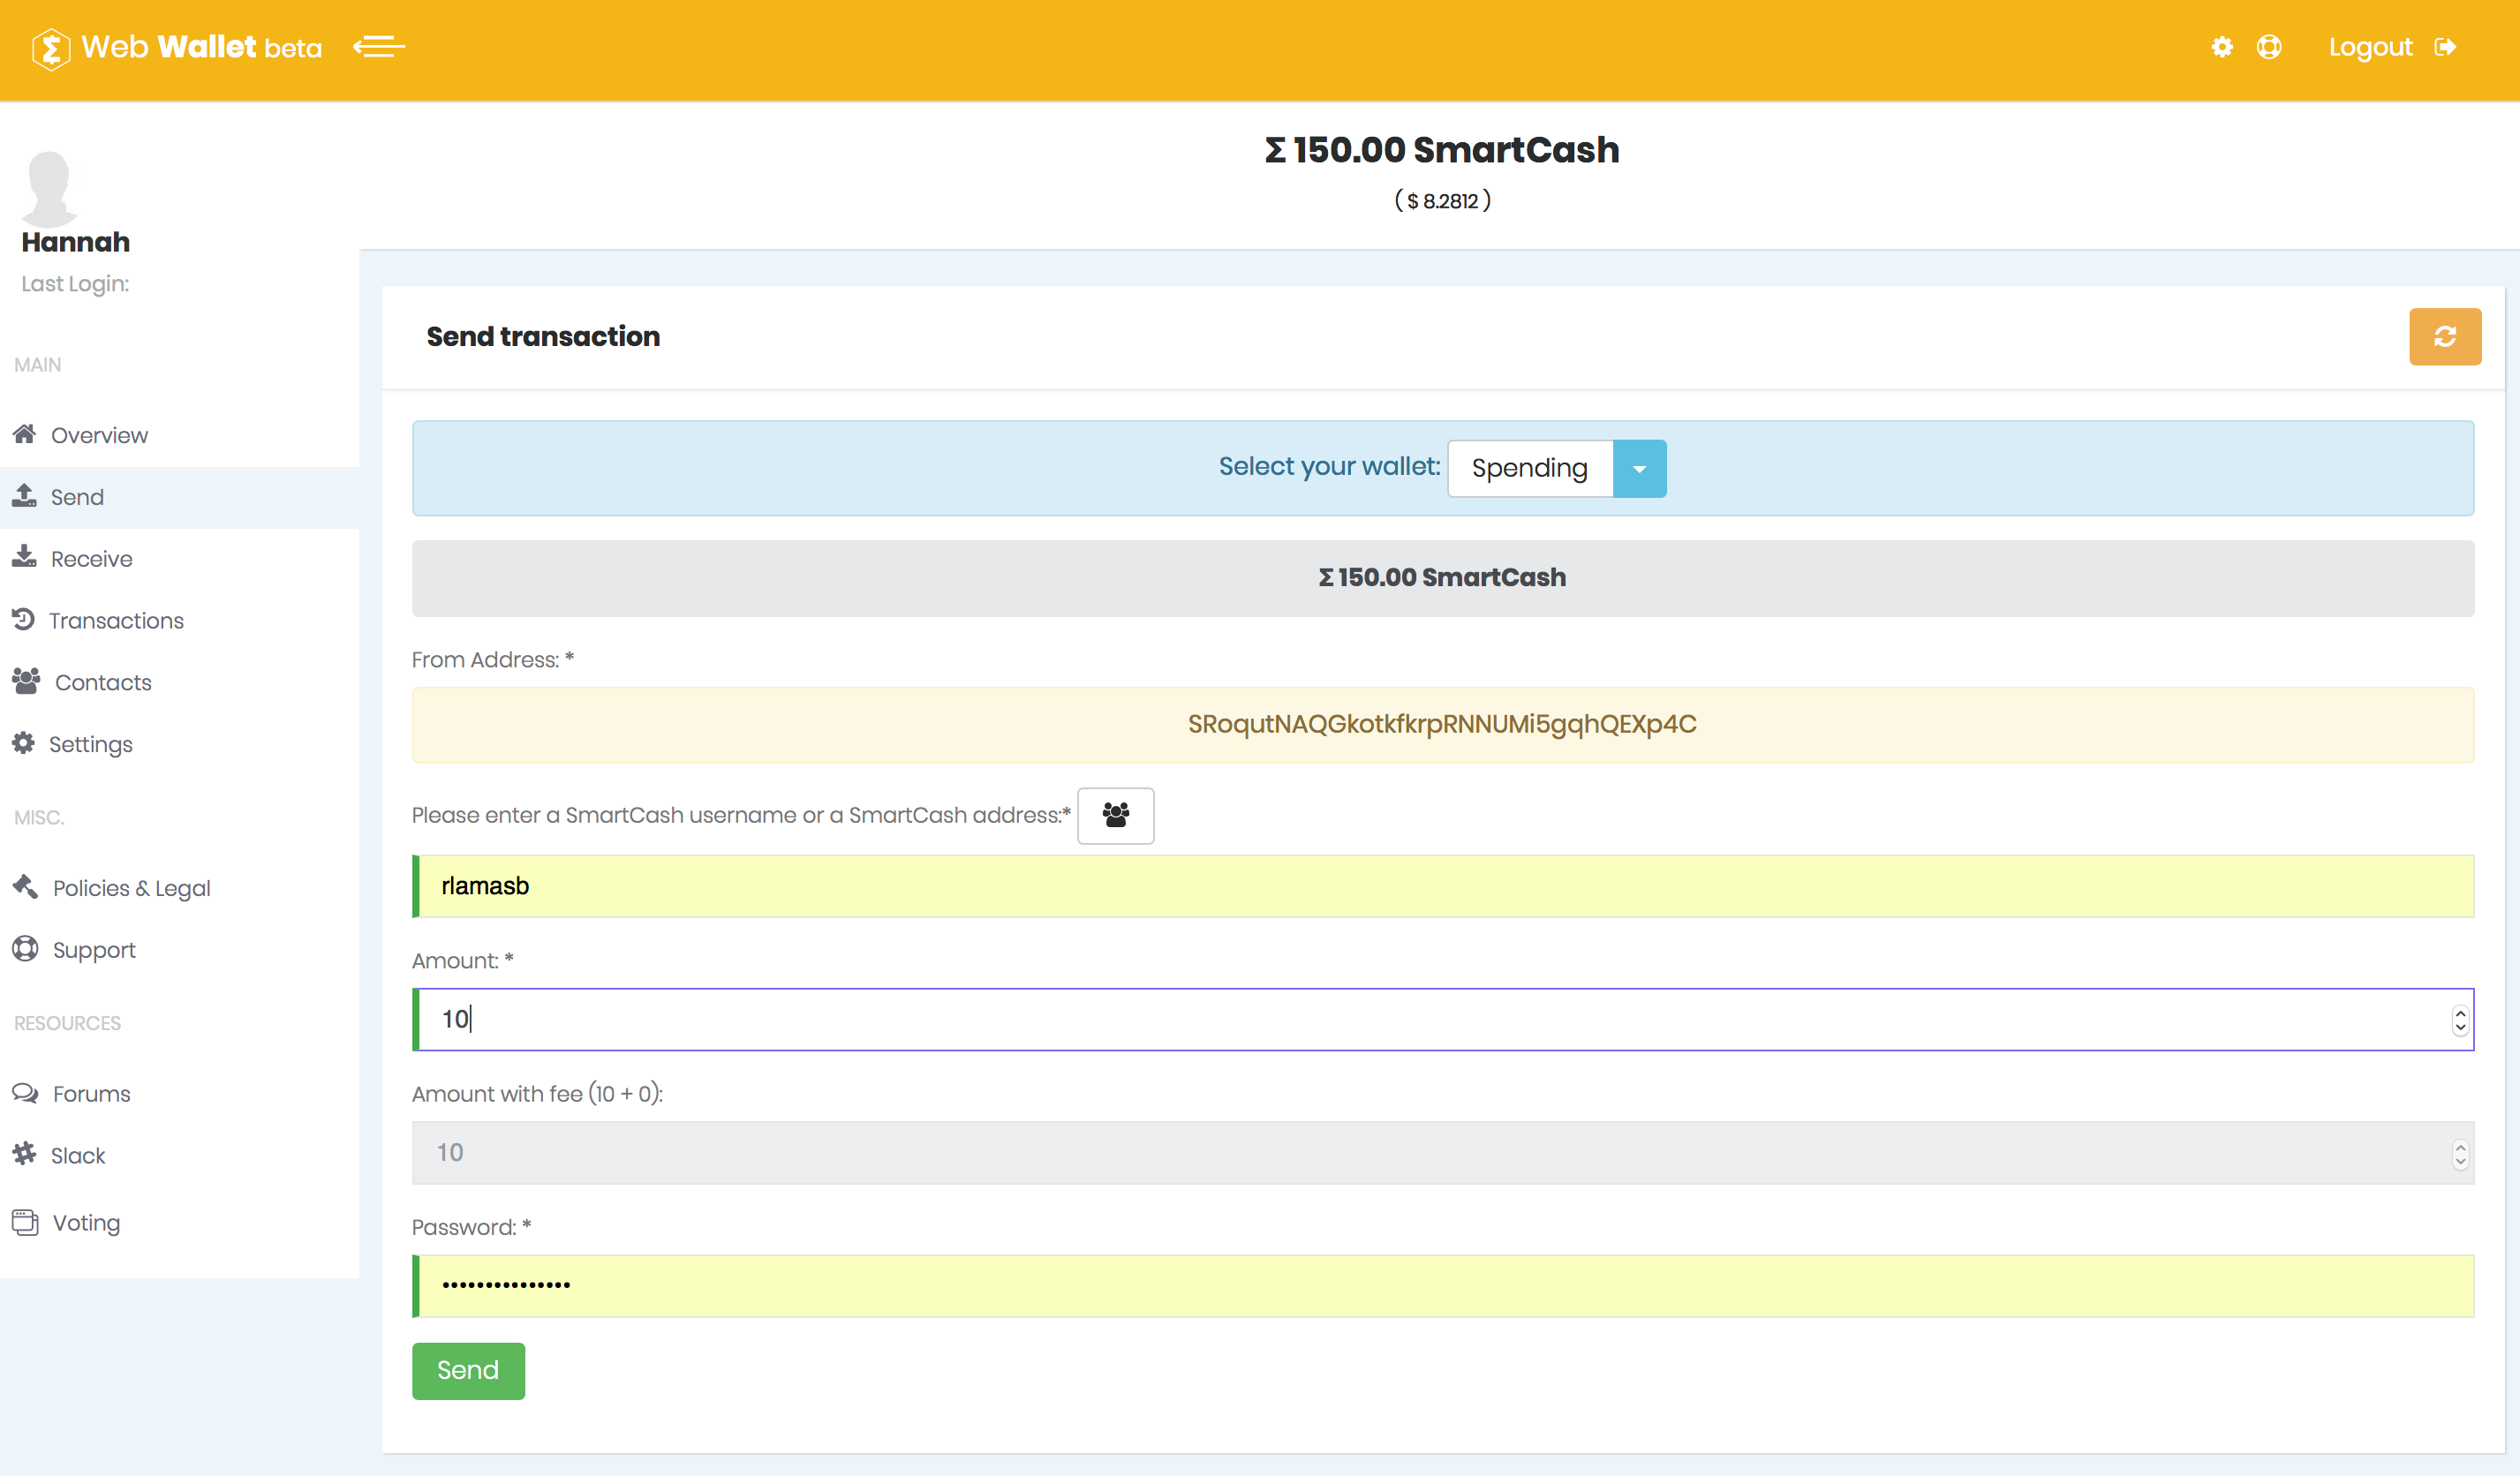Click the Hannah username text
The image size is (2520, 1476).
pos(76,242)
